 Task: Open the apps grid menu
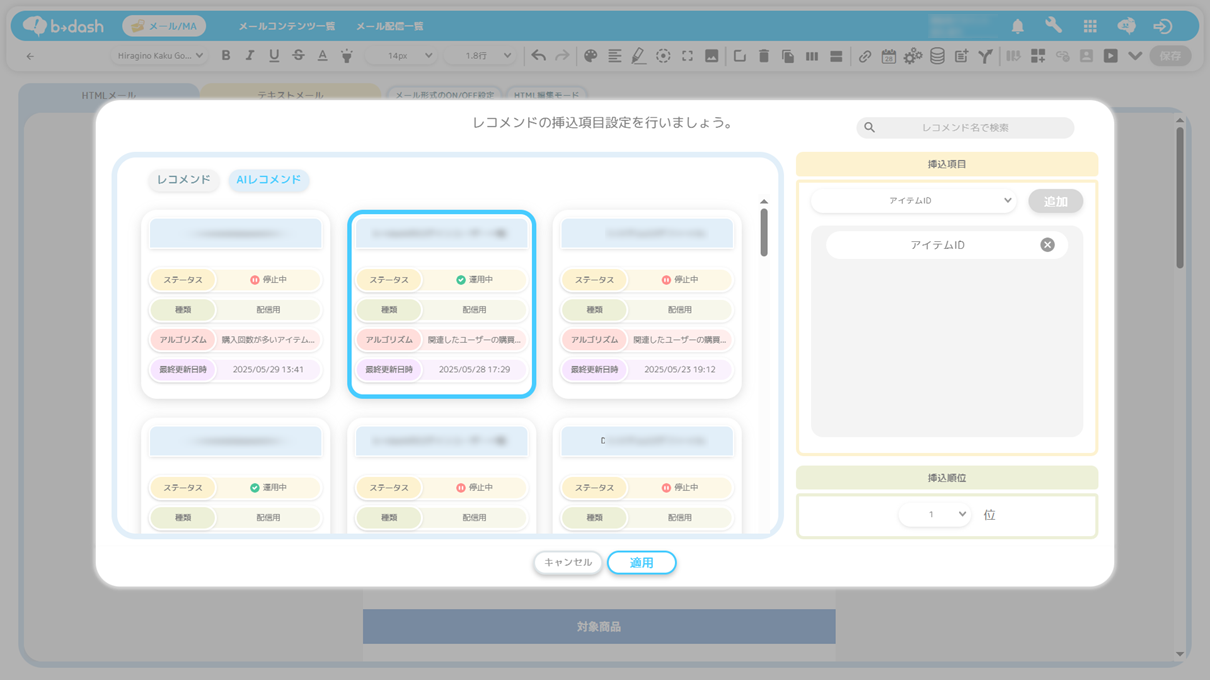pyautogui.click(x=1090, y=26)
